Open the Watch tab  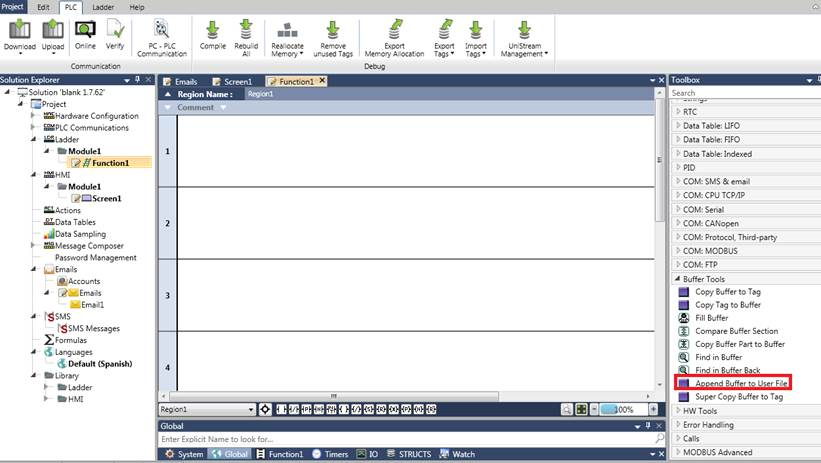pyautogui.click(x=458, y=454)
